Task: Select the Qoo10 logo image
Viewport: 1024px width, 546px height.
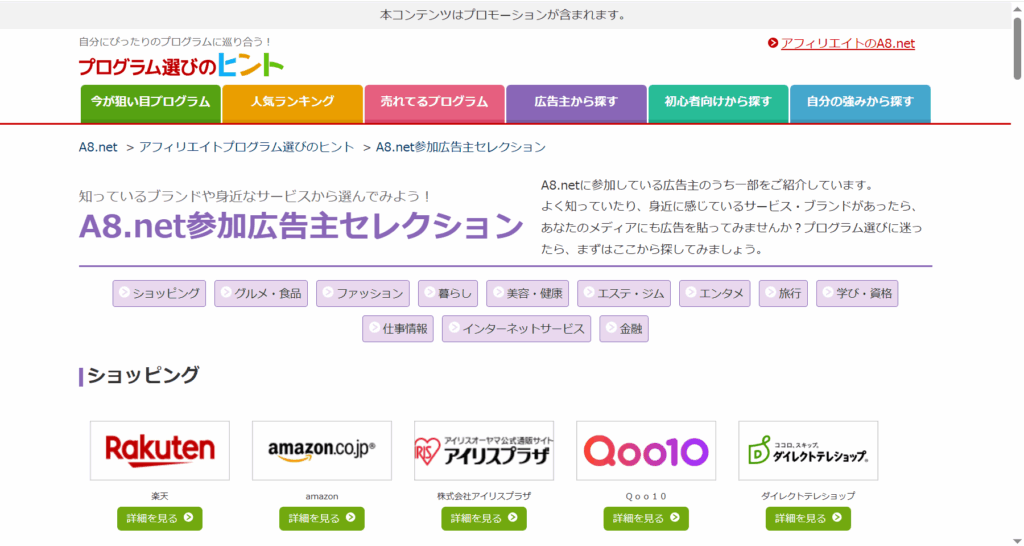Action: [646, 450]
